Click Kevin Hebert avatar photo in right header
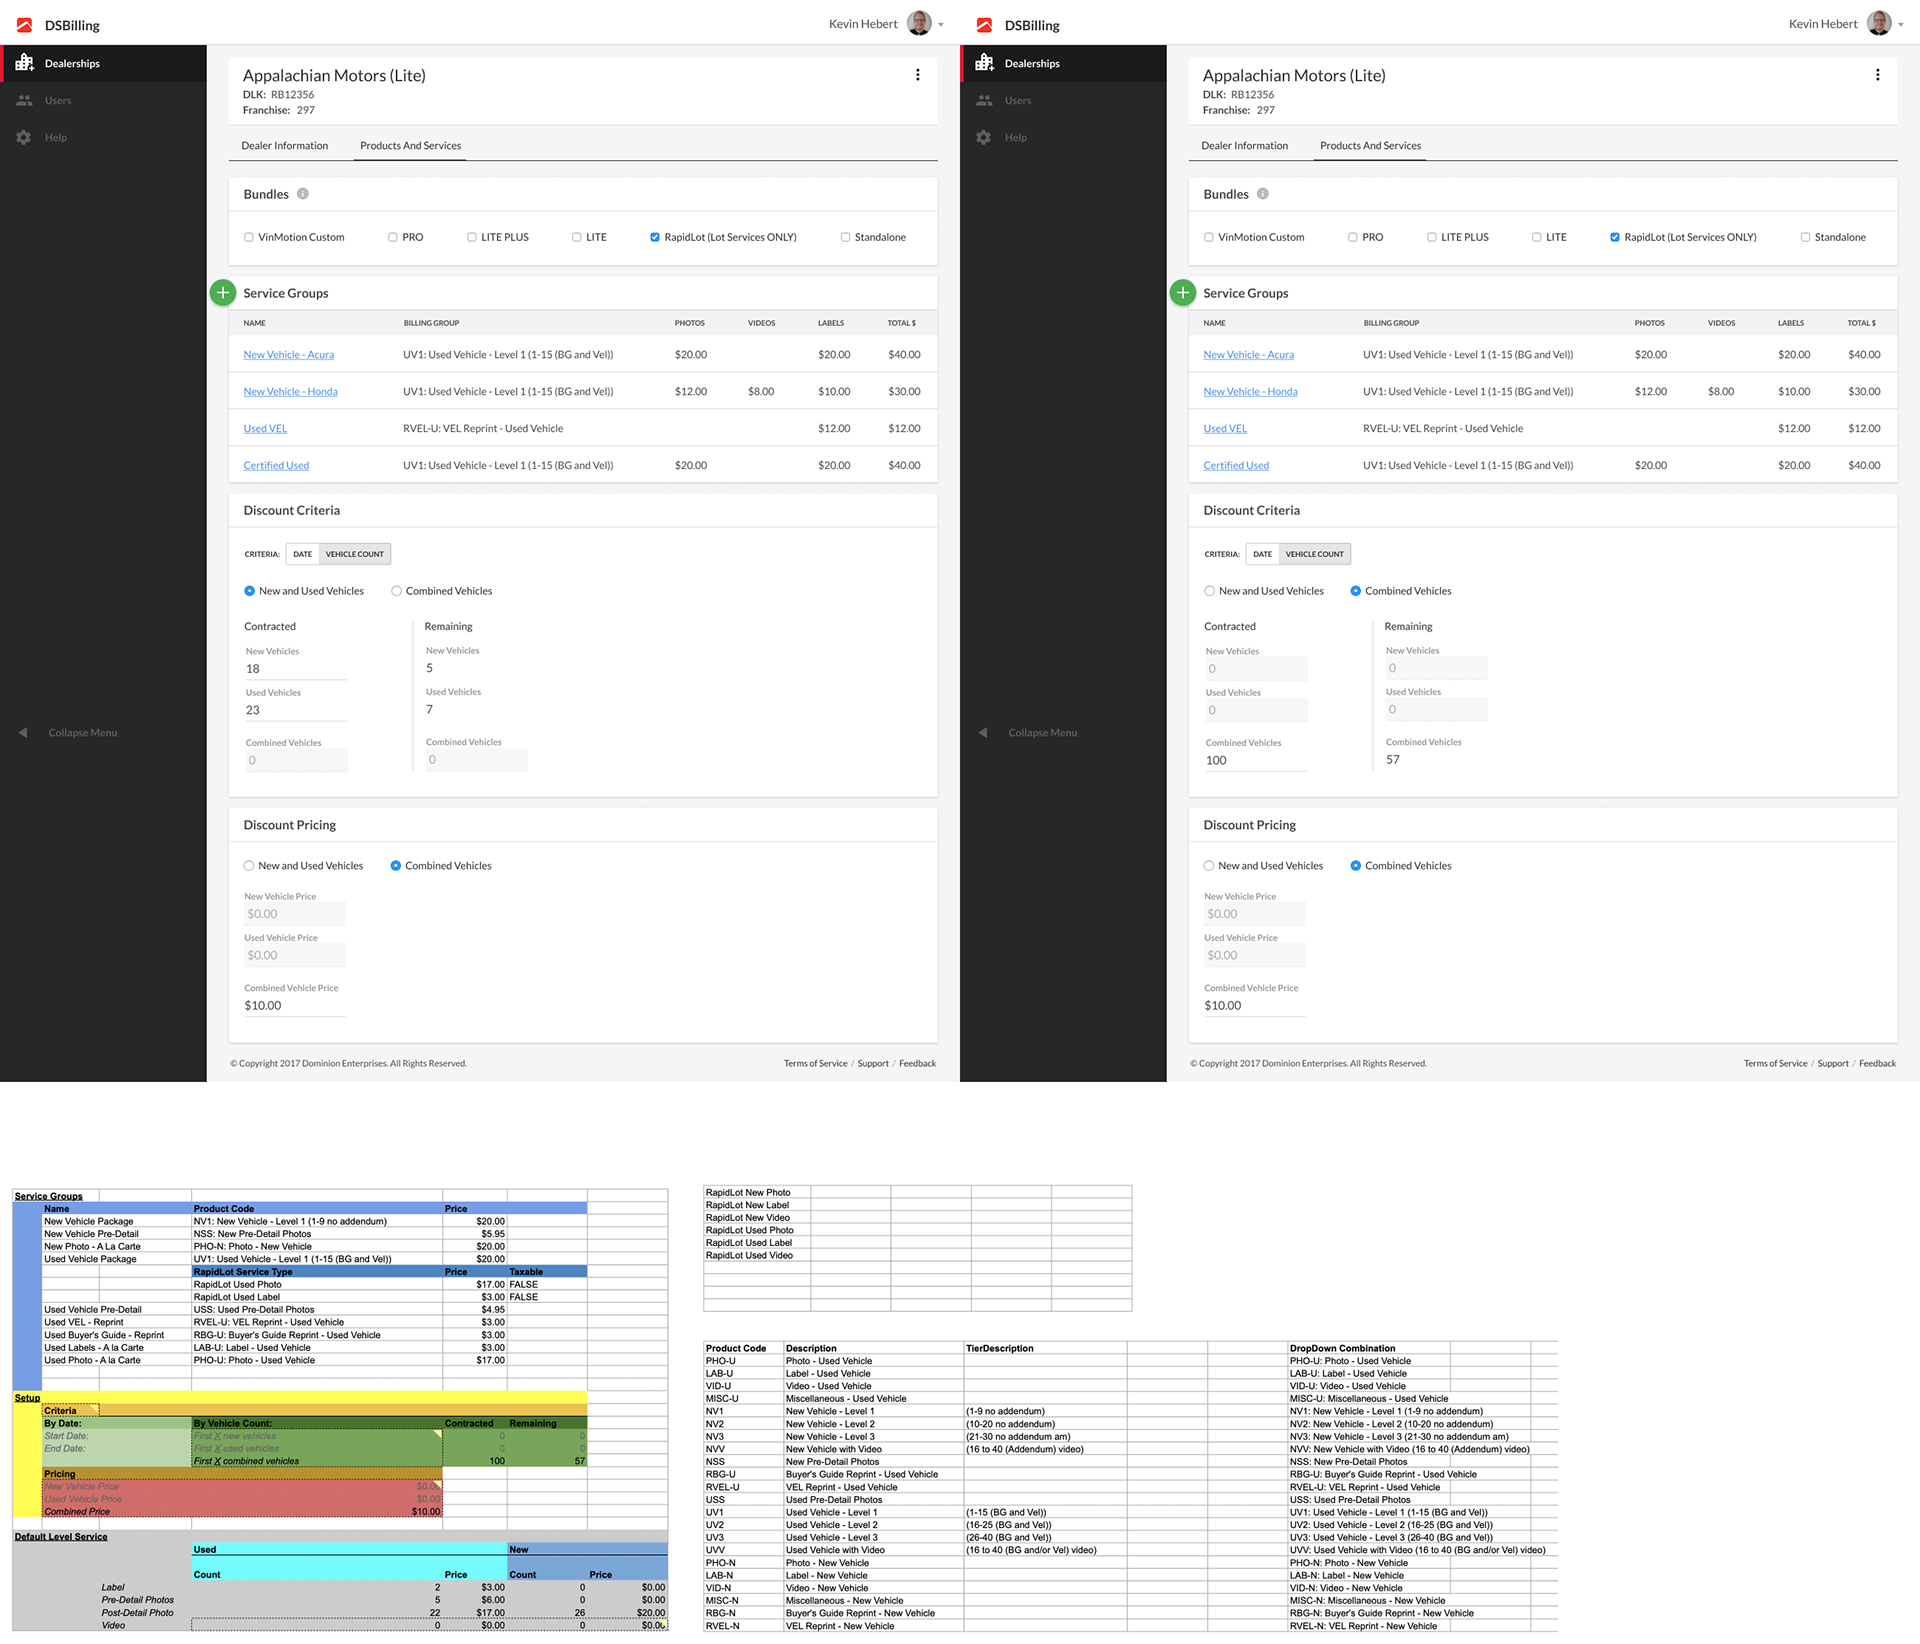 (x=1878, y=24)
